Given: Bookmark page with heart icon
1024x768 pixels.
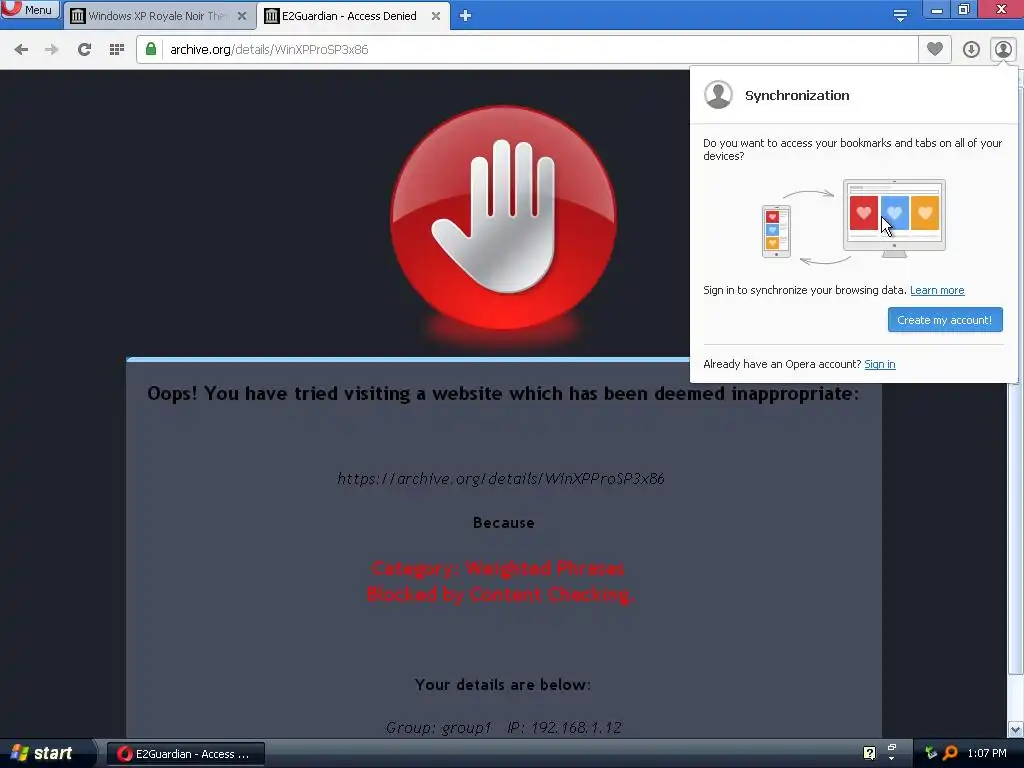Looking at the screenshot, I should pos(935,49).
